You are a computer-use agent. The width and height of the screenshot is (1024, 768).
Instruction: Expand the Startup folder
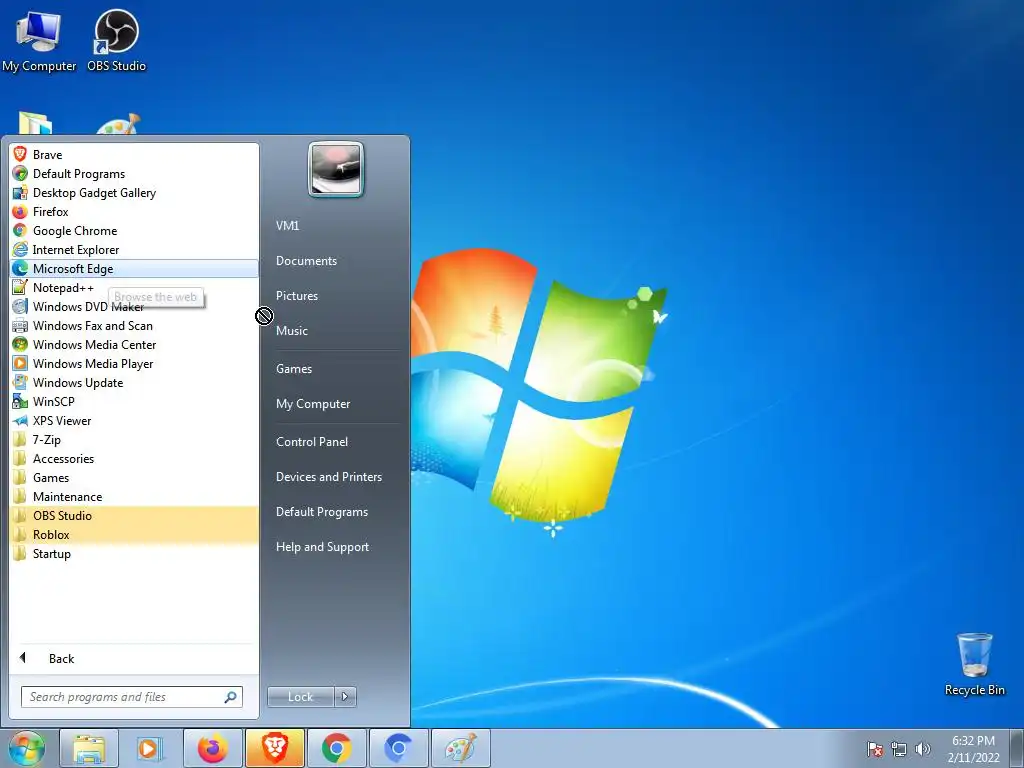tap(134, 553)
